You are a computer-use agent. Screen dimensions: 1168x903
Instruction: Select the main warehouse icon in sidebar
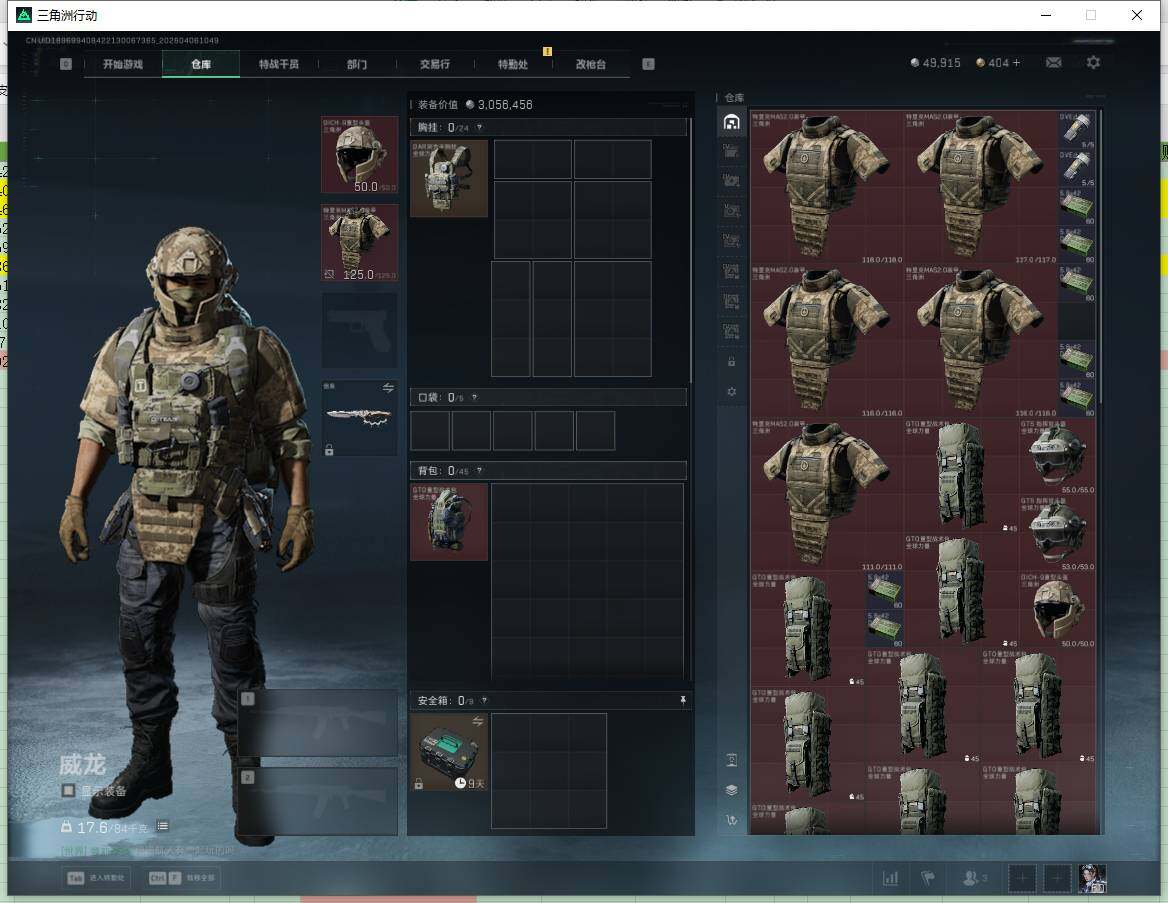731,122
